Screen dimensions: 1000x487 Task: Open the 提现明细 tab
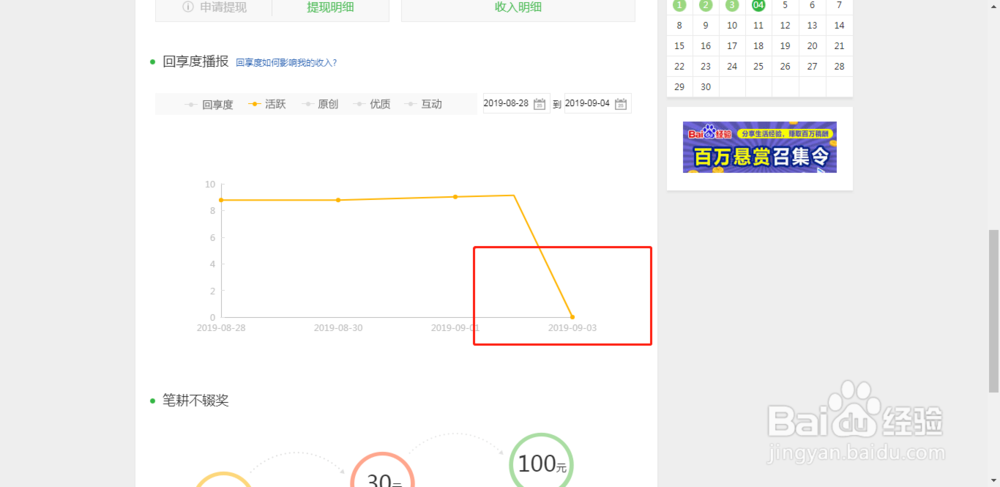(x=330, y=8)
